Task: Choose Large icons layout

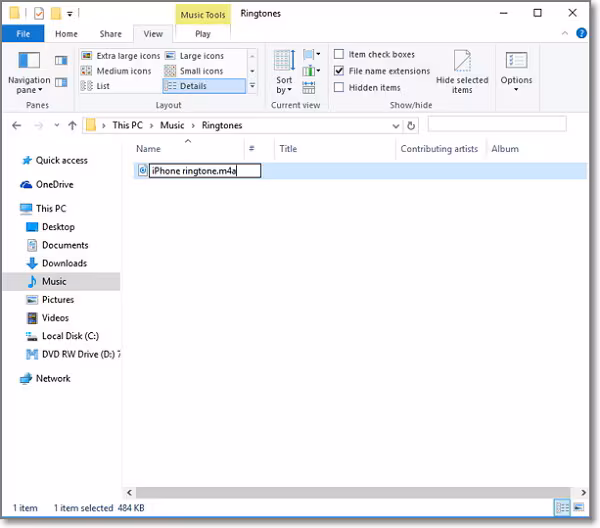Action: click(195, 56)
